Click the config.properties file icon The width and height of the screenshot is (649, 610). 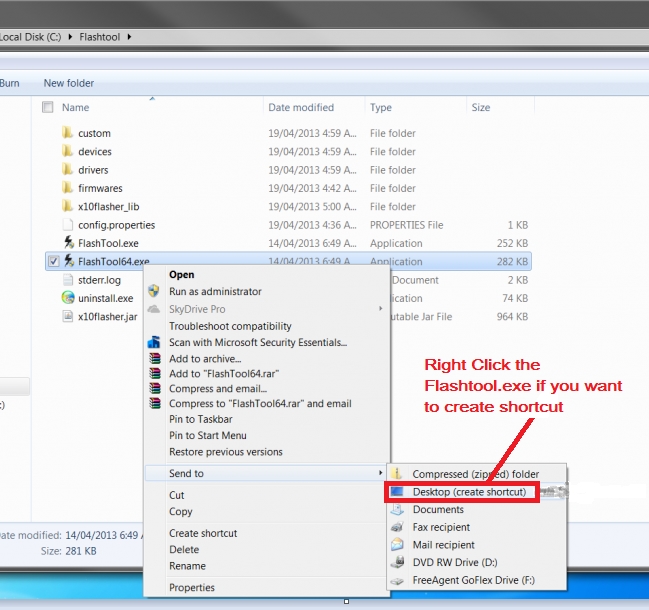(x=67, y=225)
